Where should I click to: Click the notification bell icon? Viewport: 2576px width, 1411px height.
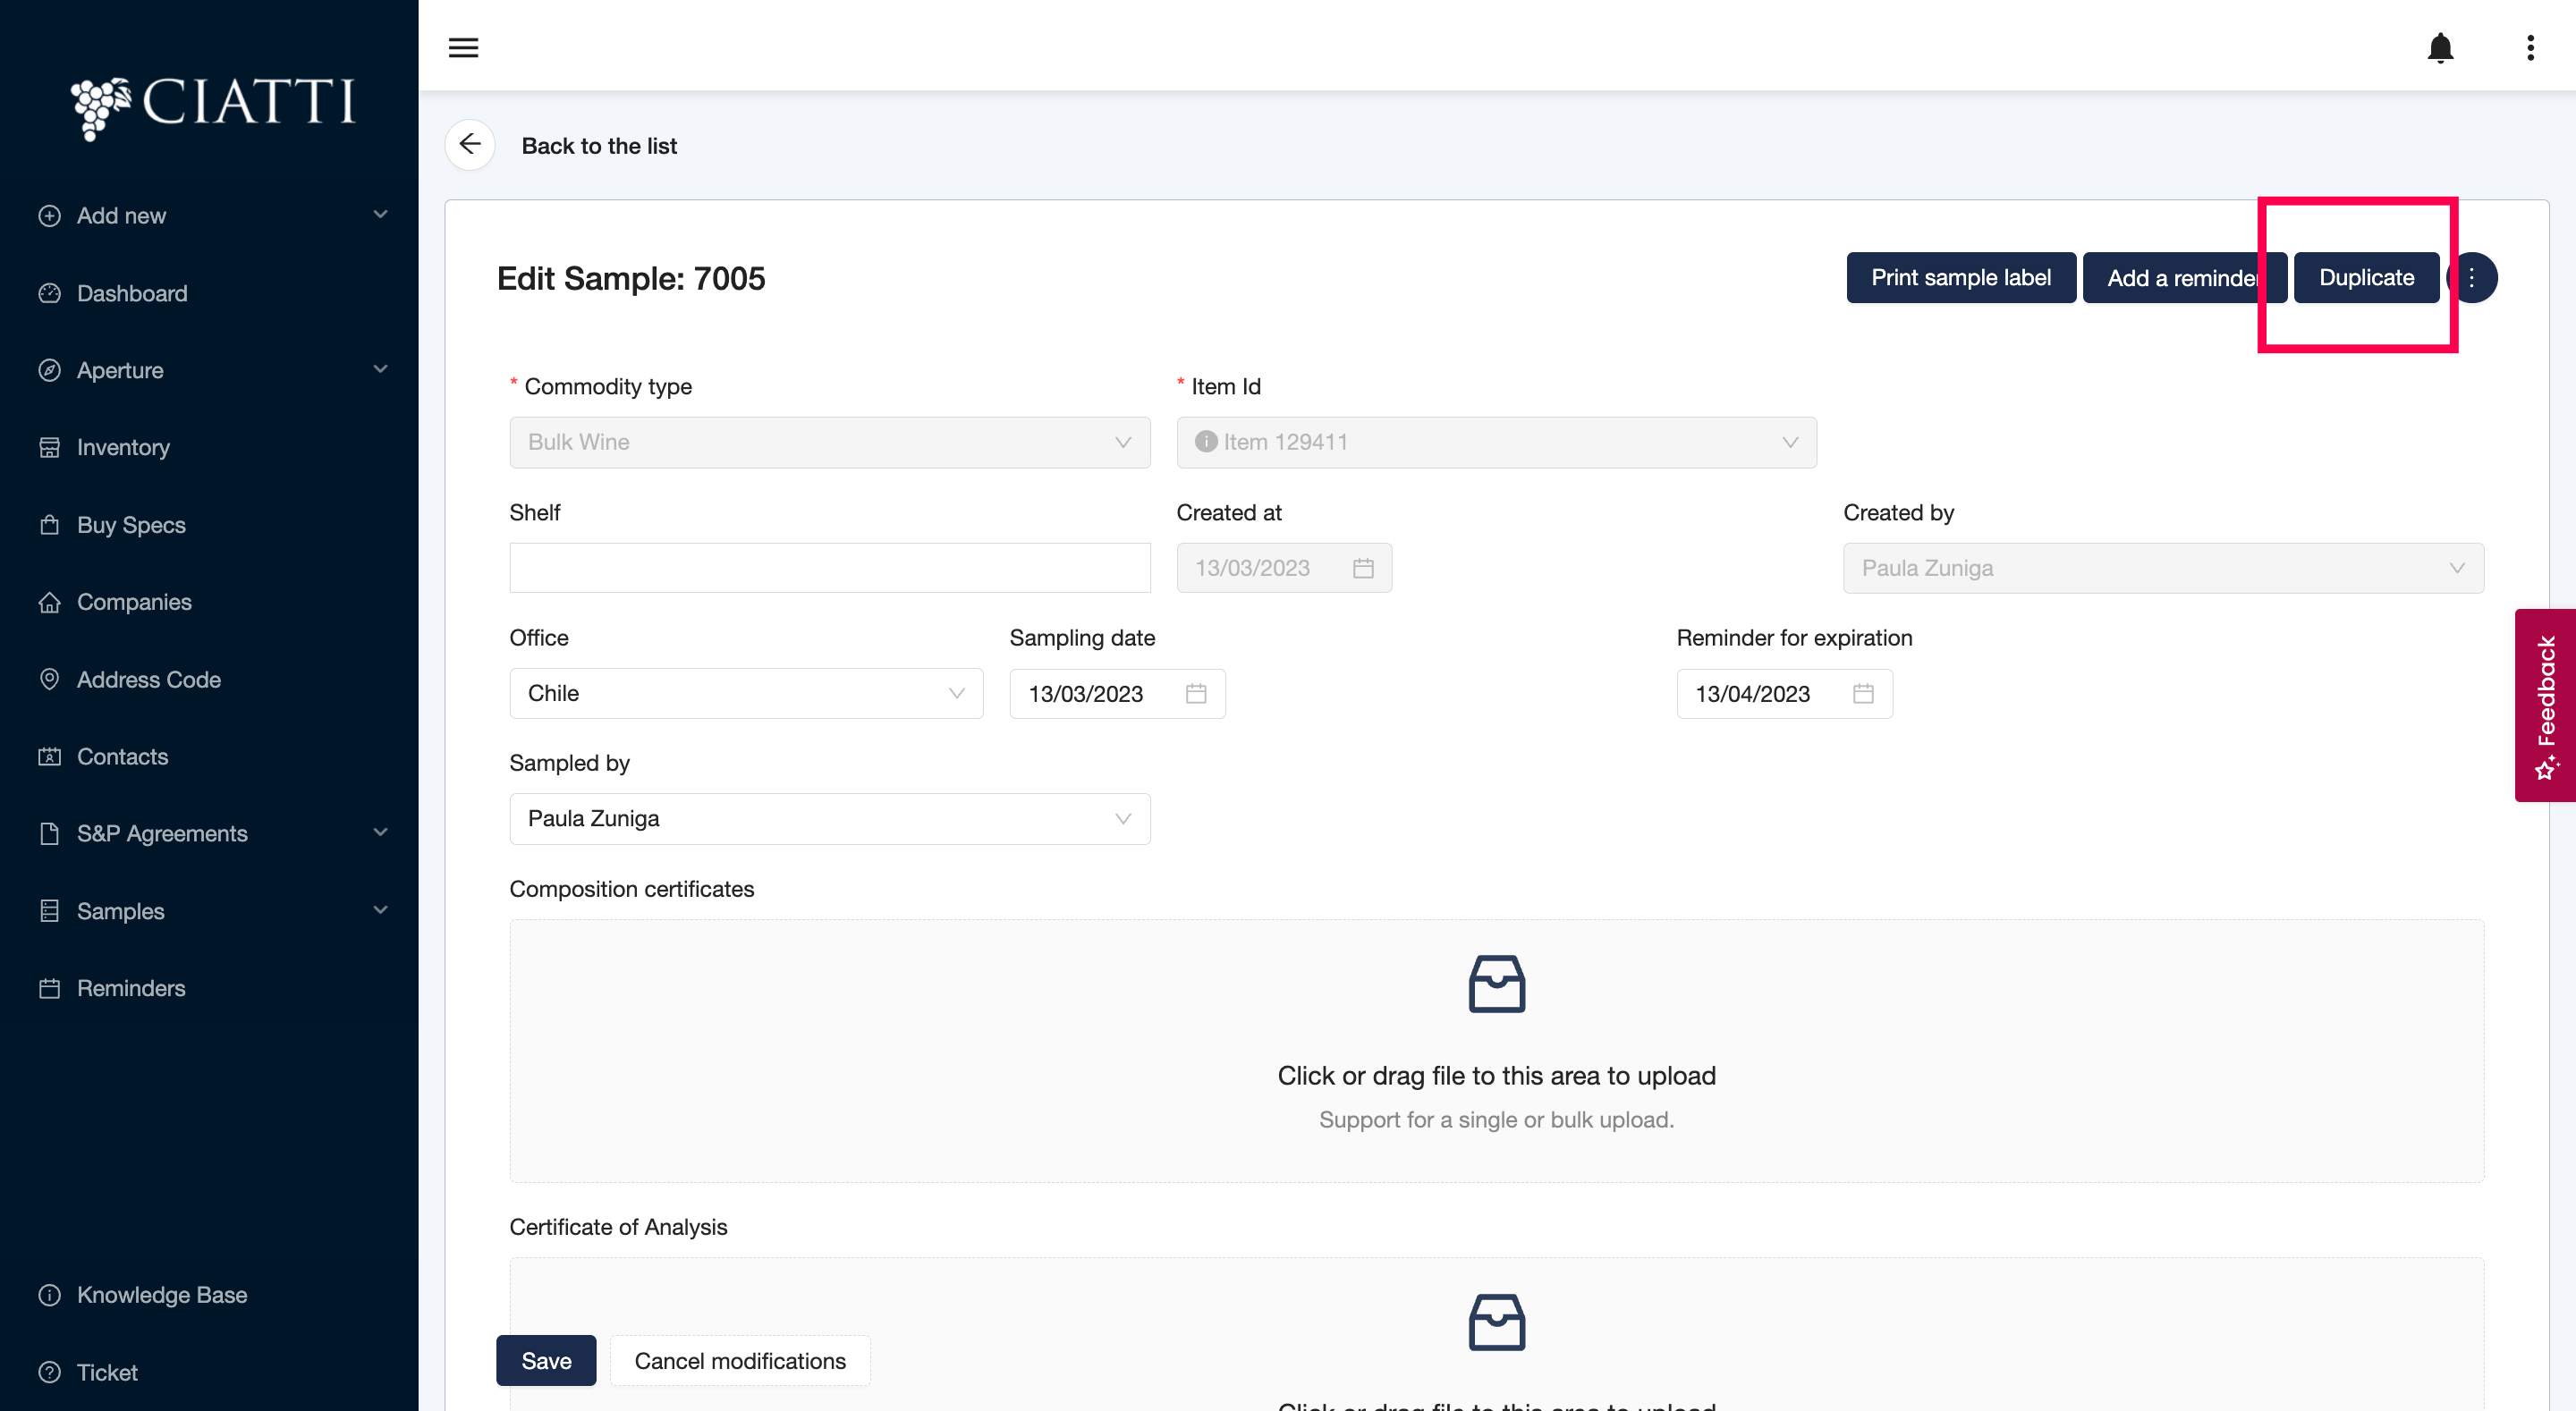[2440, 47]
